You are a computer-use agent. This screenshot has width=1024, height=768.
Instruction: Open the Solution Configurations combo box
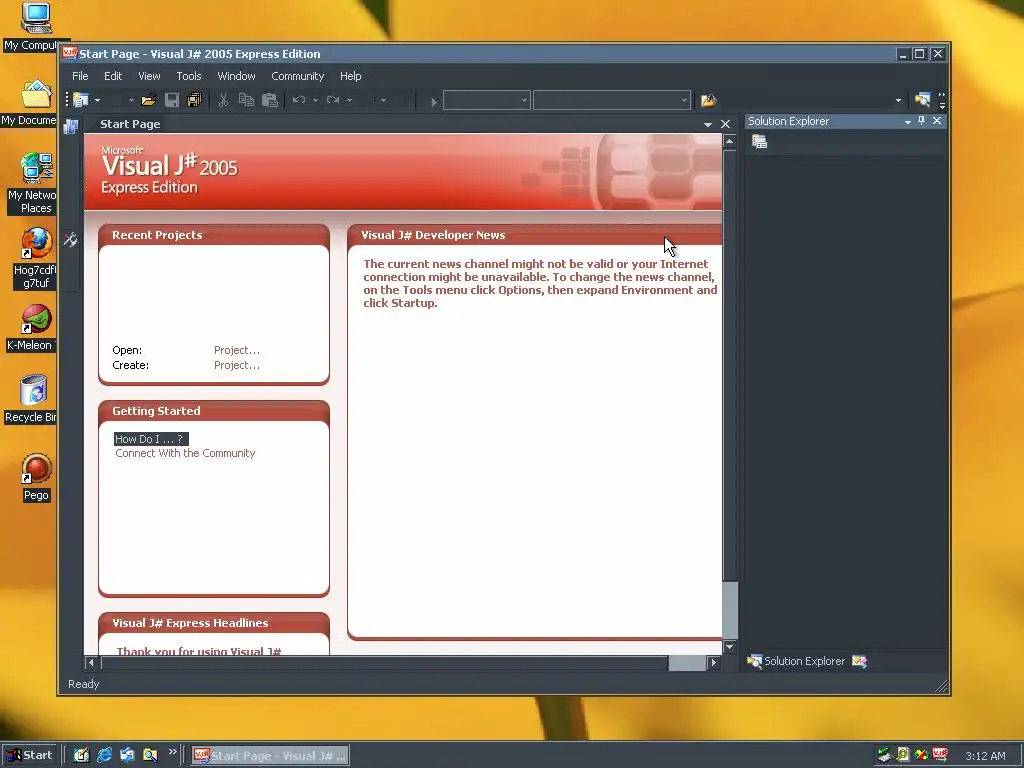(x=487, y=101)
